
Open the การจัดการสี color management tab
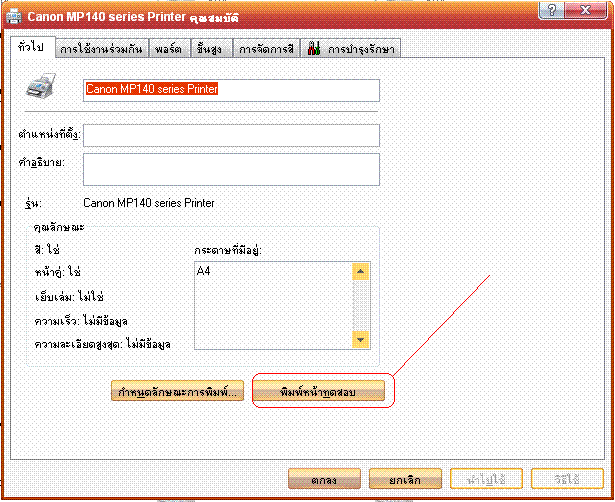[267, 49]
